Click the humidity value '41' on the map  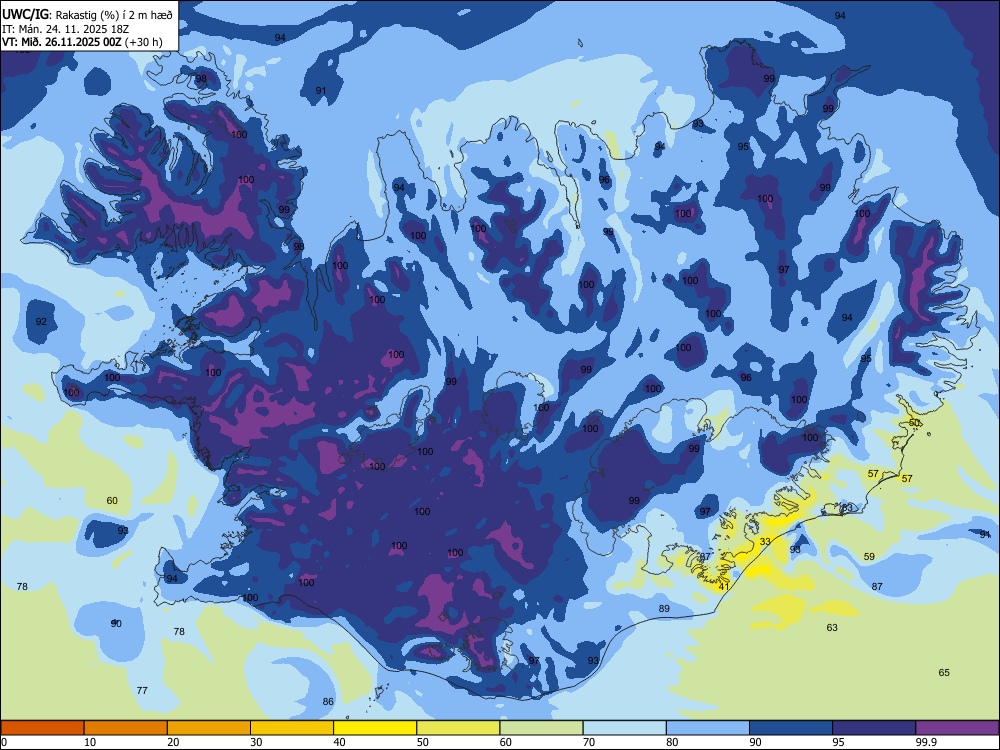(x=724, y=586)
